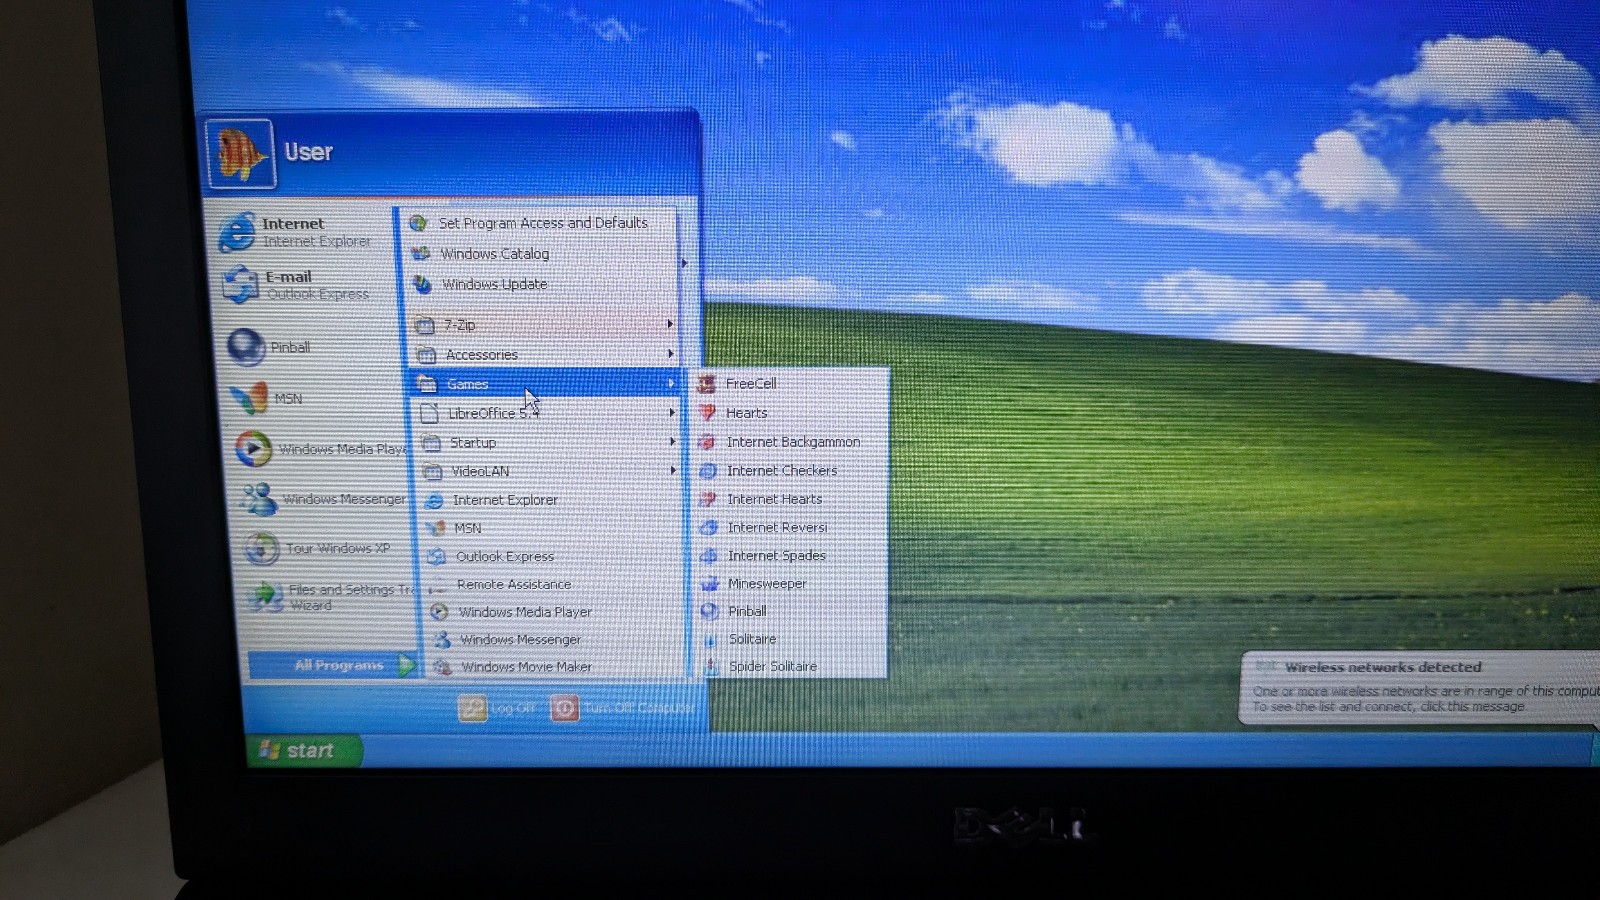Open Internet Reversi icon
1600x900 pixels.
(x=709, y=527)
